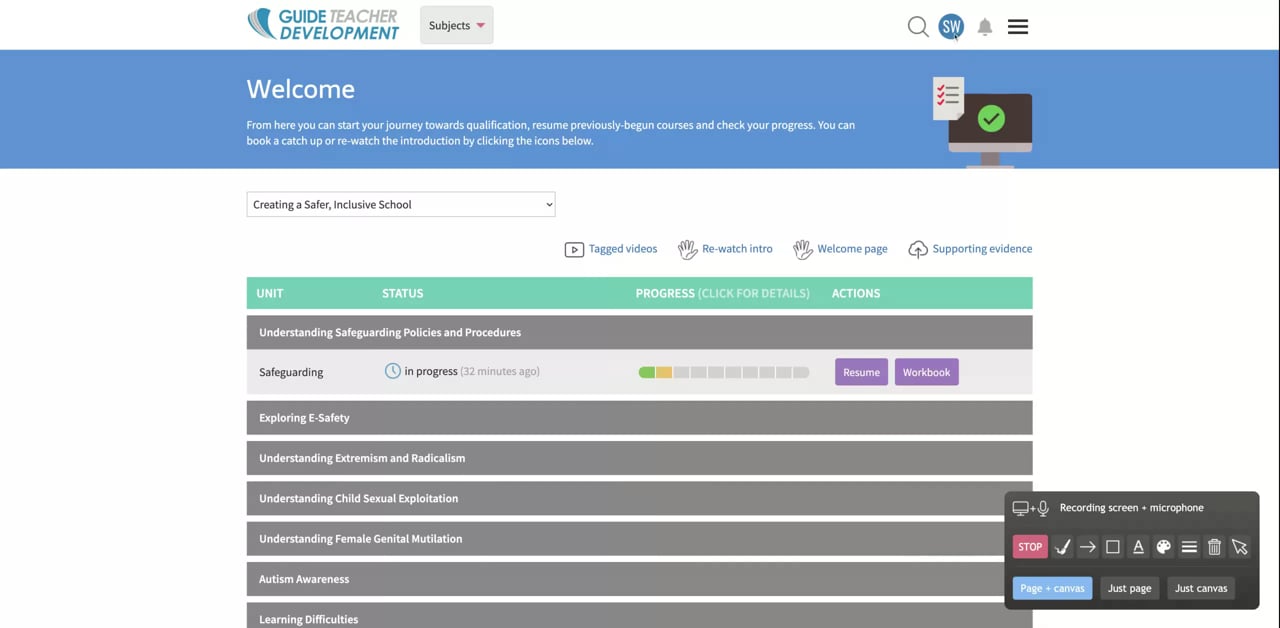Image resolution: width=1280 pixels, height=628 pixels.
Task: Clear annotations with the trash icon
Action: point(1214,547)
